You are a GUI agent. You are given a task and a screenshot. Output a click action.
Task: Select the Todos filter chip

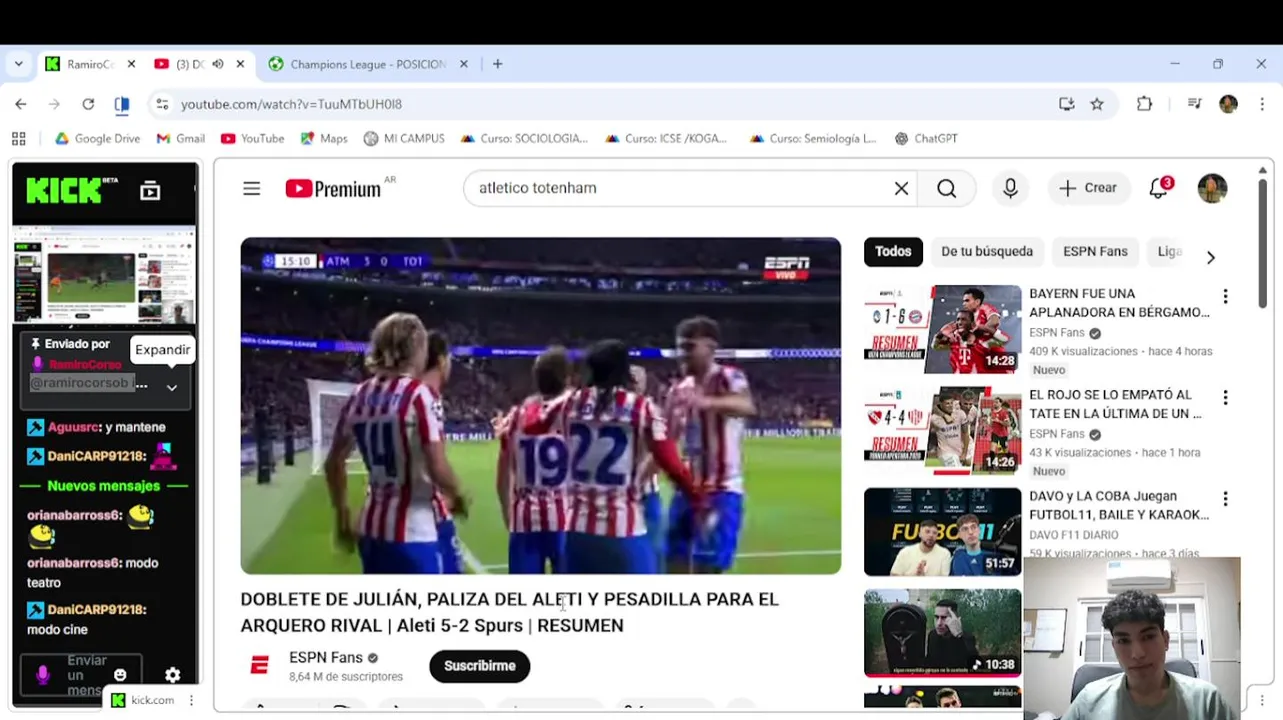tap(893, 252)
